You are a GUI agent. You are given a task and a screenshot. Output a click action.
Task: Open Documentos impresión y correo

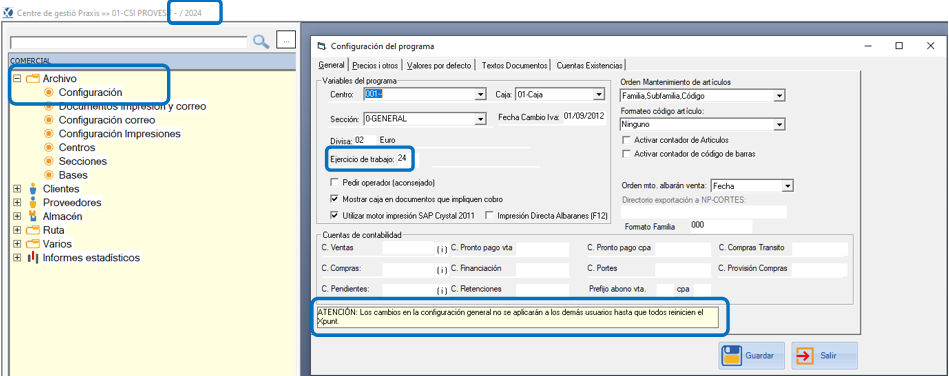click(132, 107)
